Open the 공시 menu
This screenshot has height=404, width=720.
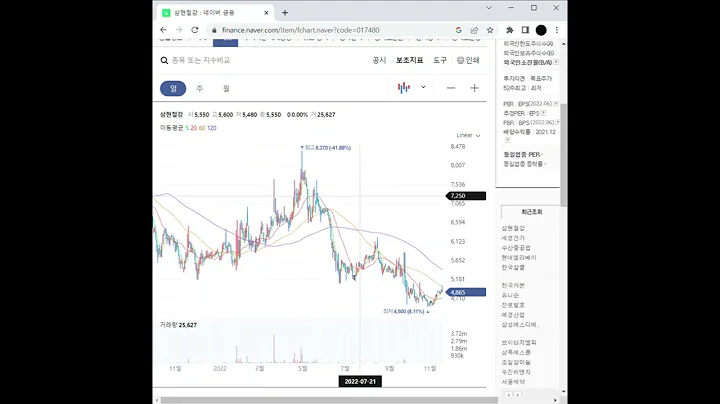pos(379,60)
